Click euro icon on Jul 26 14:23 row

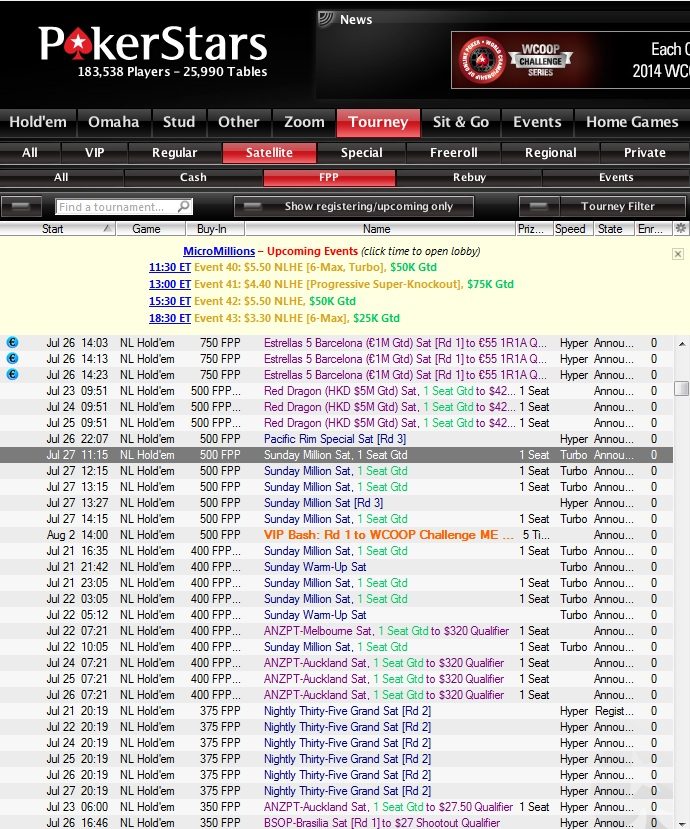pos(12,374)
